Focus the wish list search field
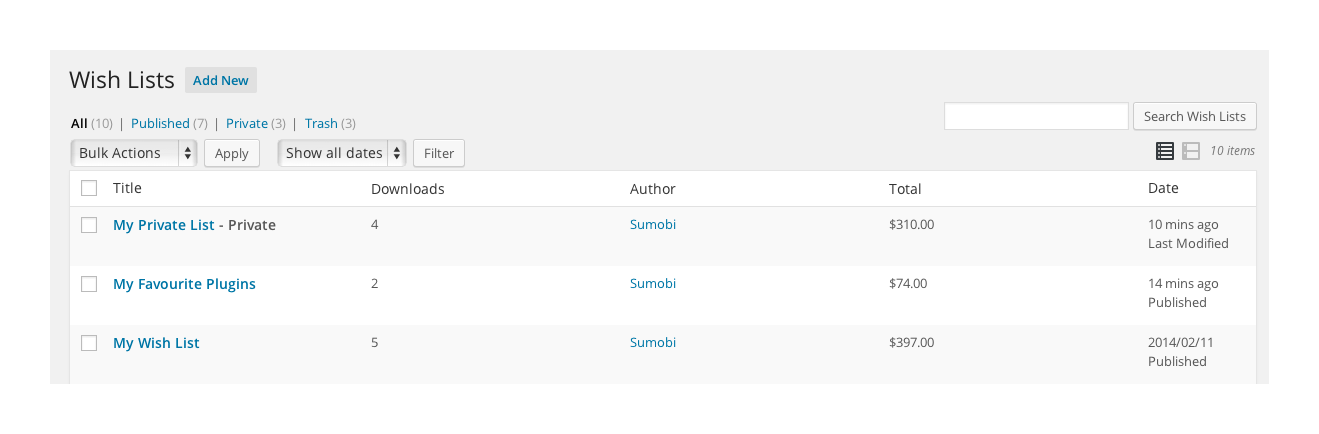This screenshot has height=434, width=1319. click(1036, 116)
